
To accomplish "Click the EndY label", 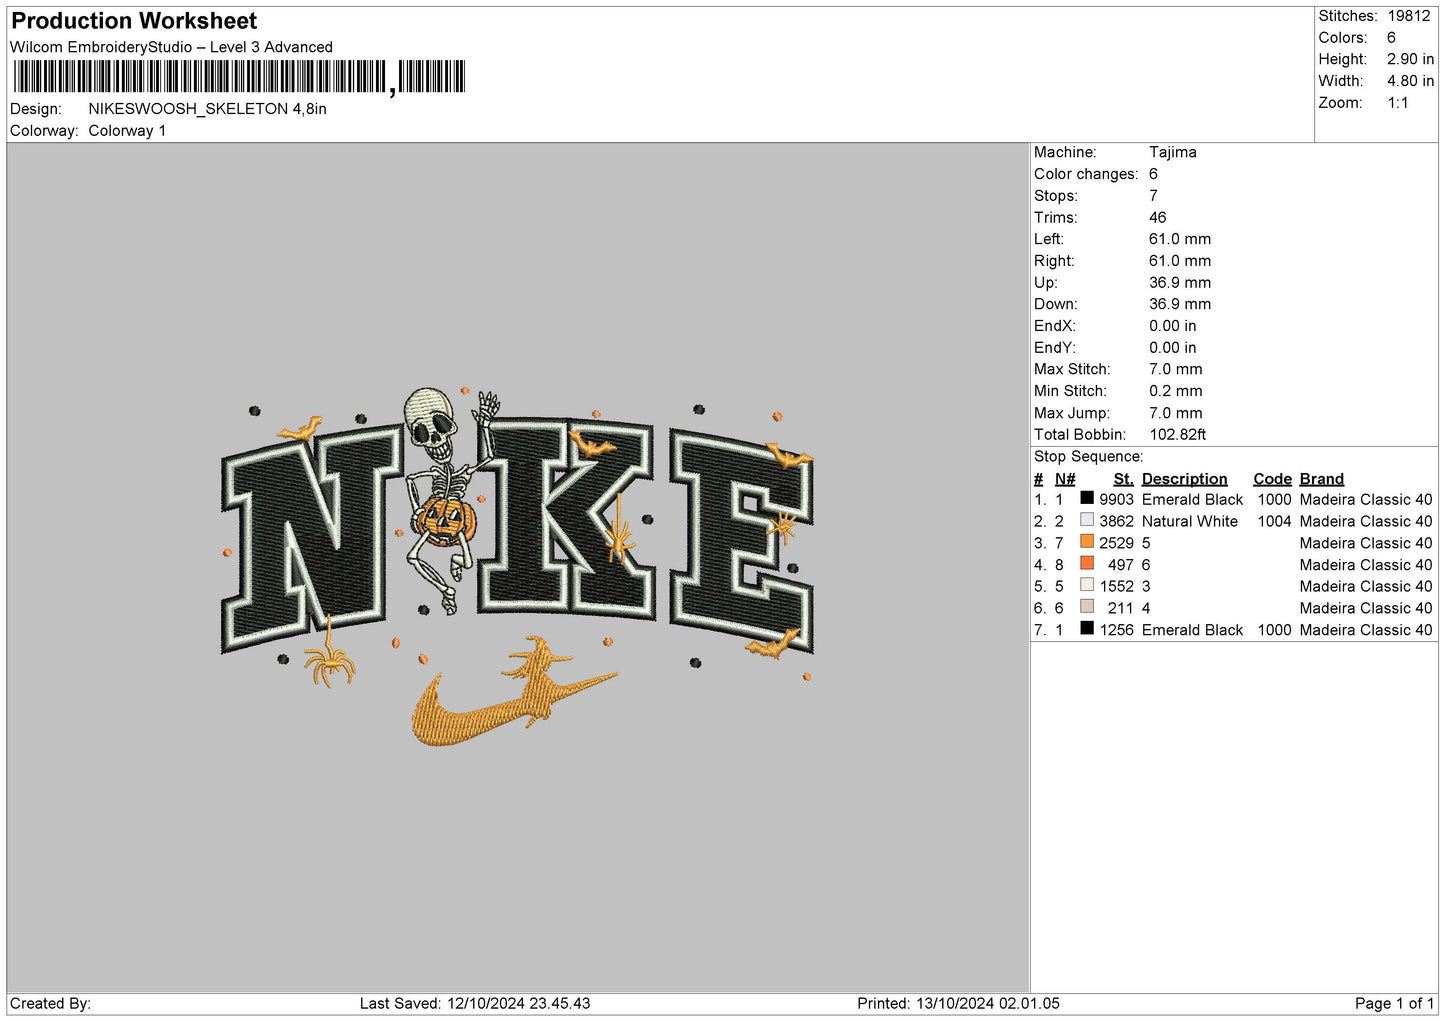I will click(1055, 348).
